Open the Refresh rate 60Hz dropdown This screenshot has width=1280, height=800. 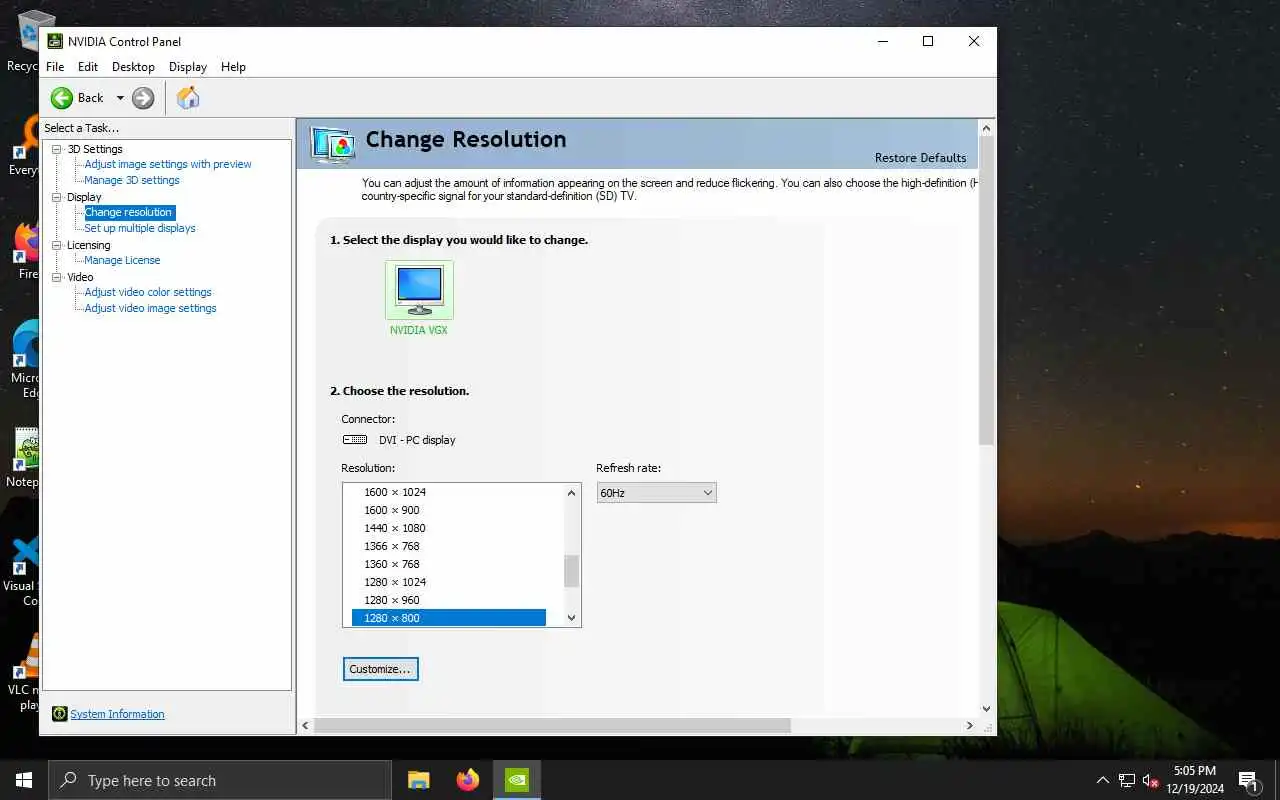click(x=656, y=493)
